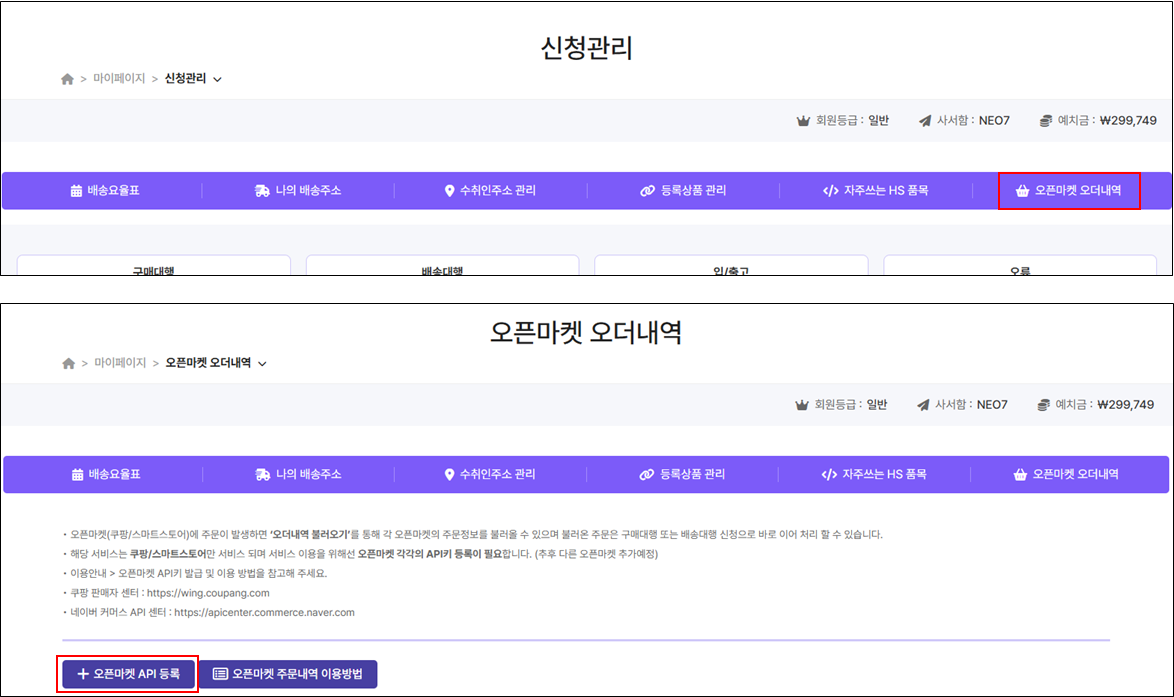Expand the 오픈마켓 오더내역 breadcrumb dropdown chevron

pos(262,363)
